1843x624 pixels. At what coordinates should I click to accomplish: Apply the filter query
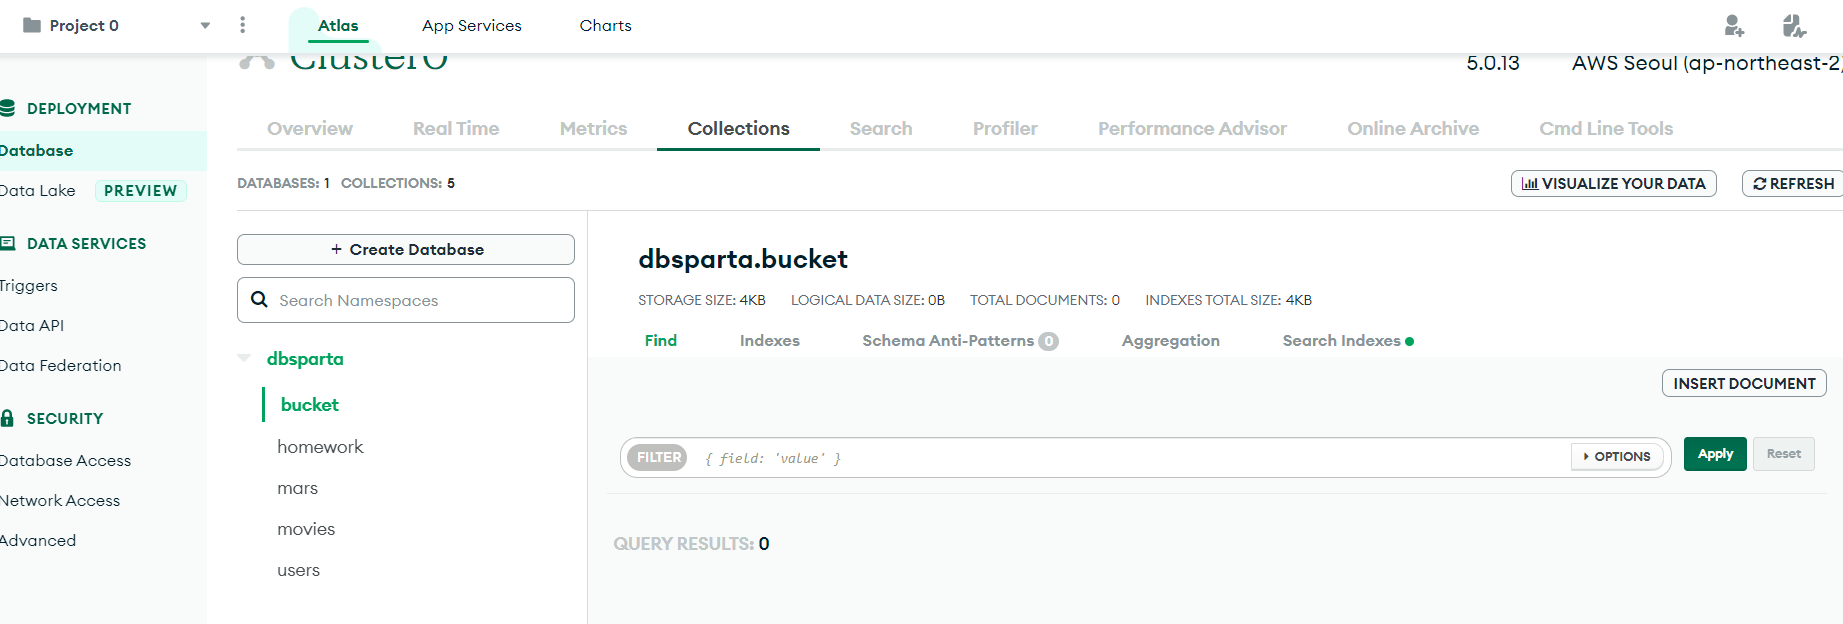[x=1715, y=454]
